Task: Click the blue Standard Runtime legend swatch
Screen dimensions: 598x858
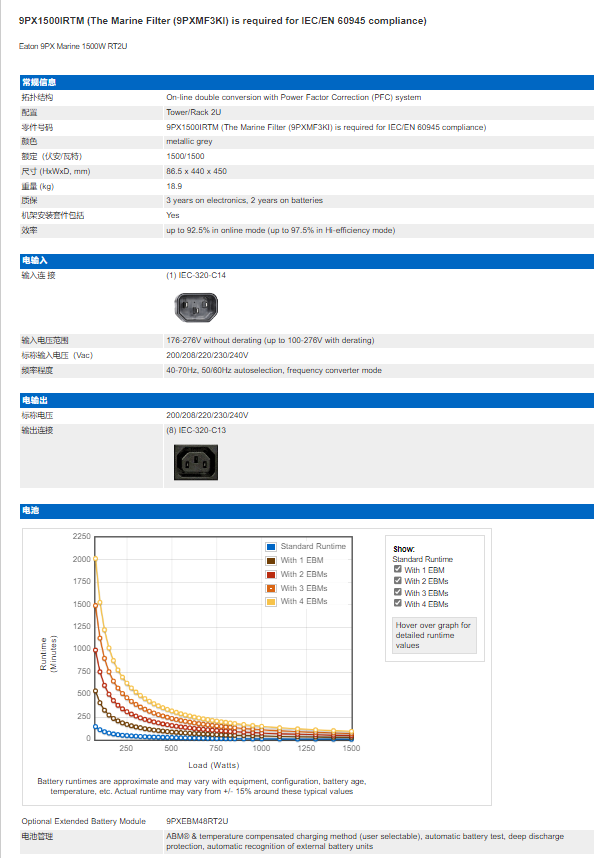Action: click(271, 547)
